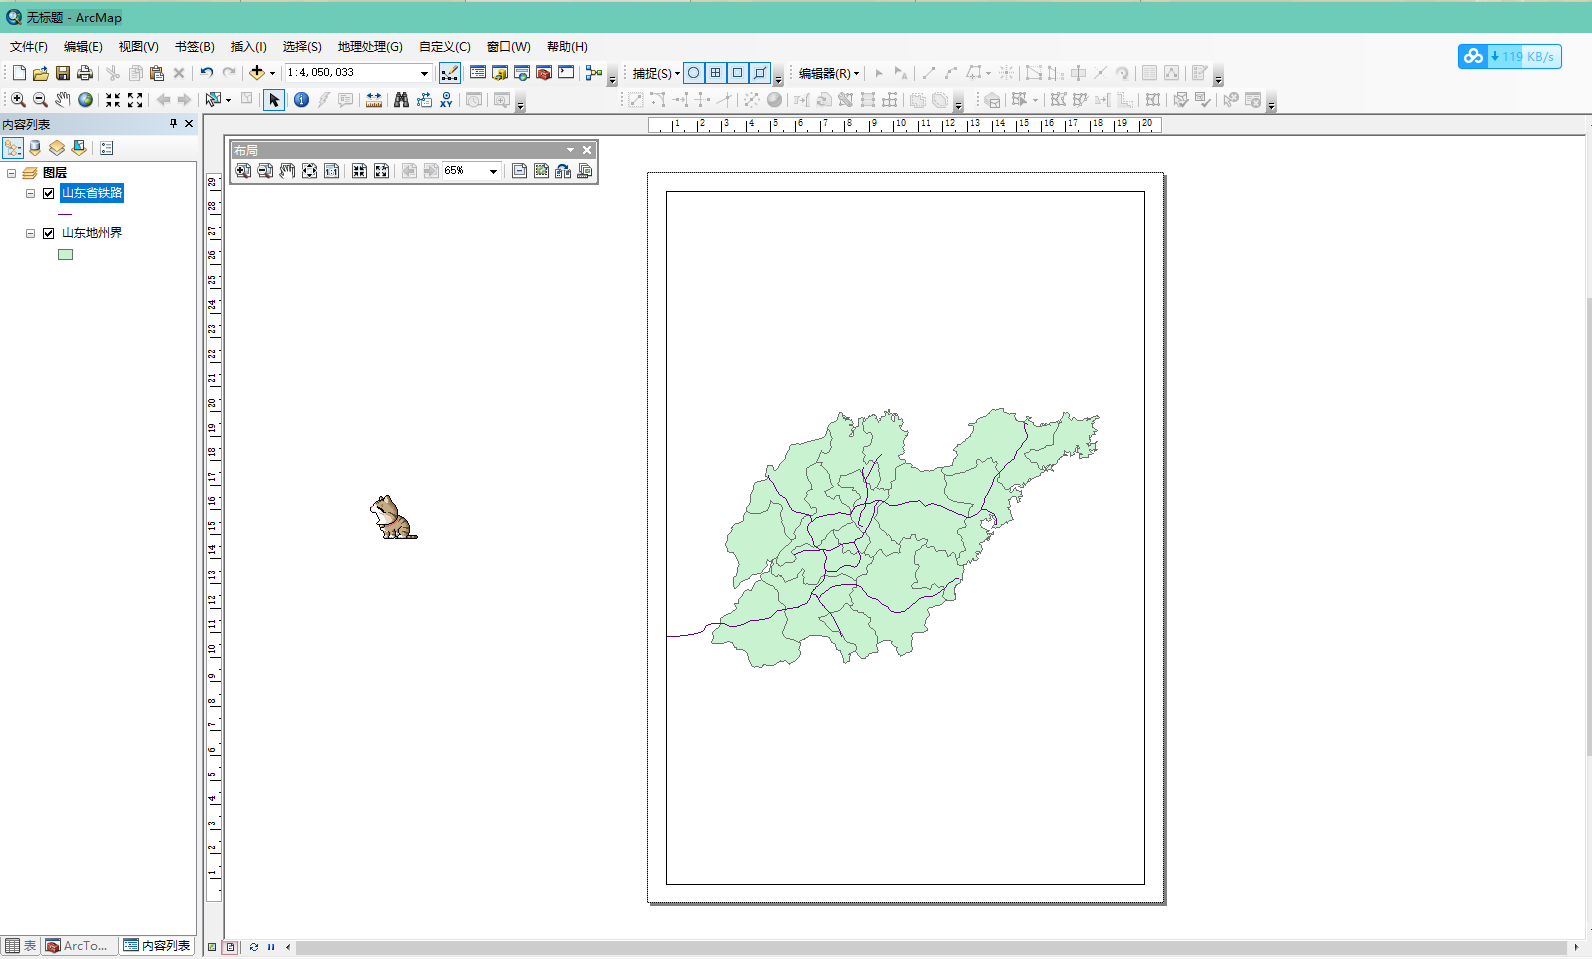Image resolution: width=1592 pixels, height=959 pixels.
Task: Open the 布局 toolbar options arrow
Action: click(x=570, y=150)
